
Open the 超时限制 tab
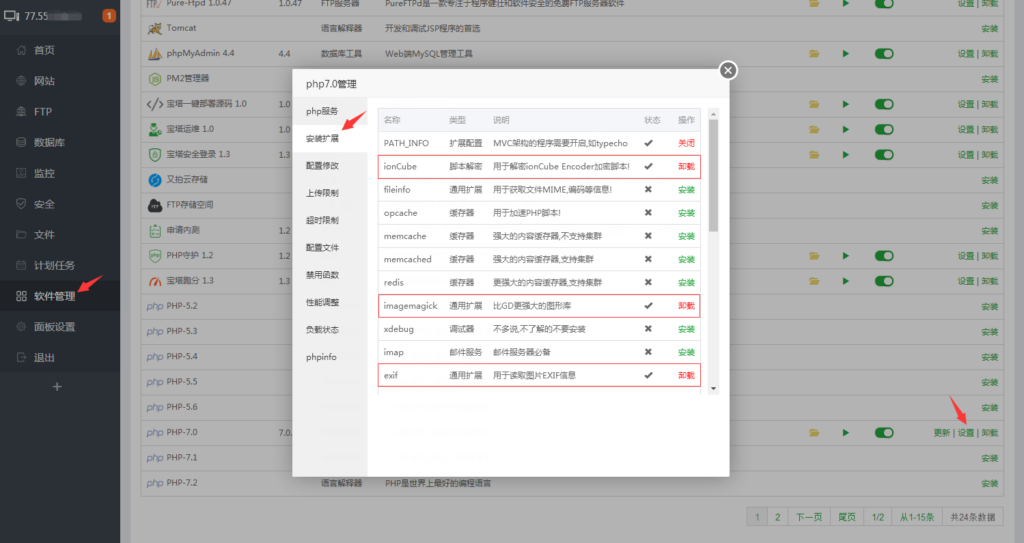330,221
